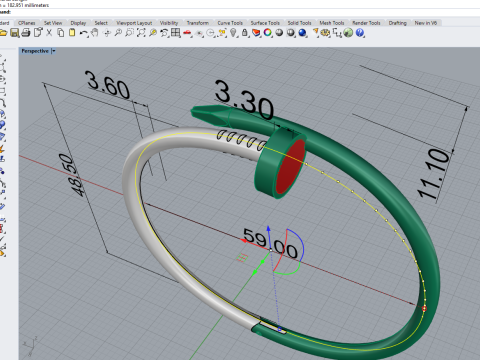Click the Zoom Extents icon
The height and width of the screenshot is (360, 480).
coord(141,33)
